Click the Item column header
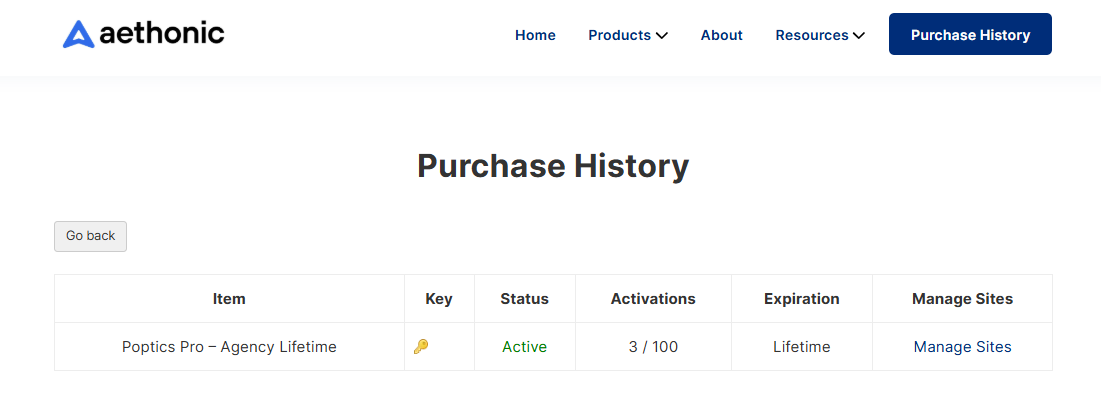This screenshot has width=1101, height=410. point(229,298)
